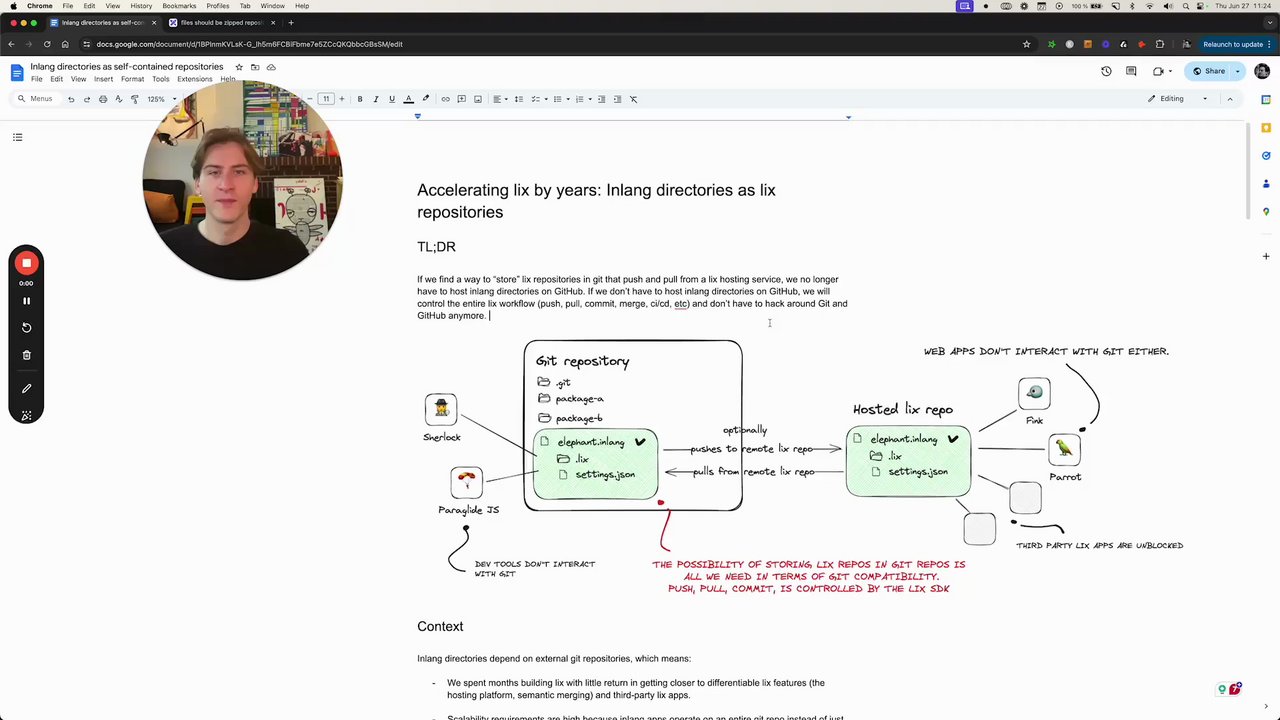Move document with folder icon
Viewport: 1280px width, 720px height.
pos(255,67)
